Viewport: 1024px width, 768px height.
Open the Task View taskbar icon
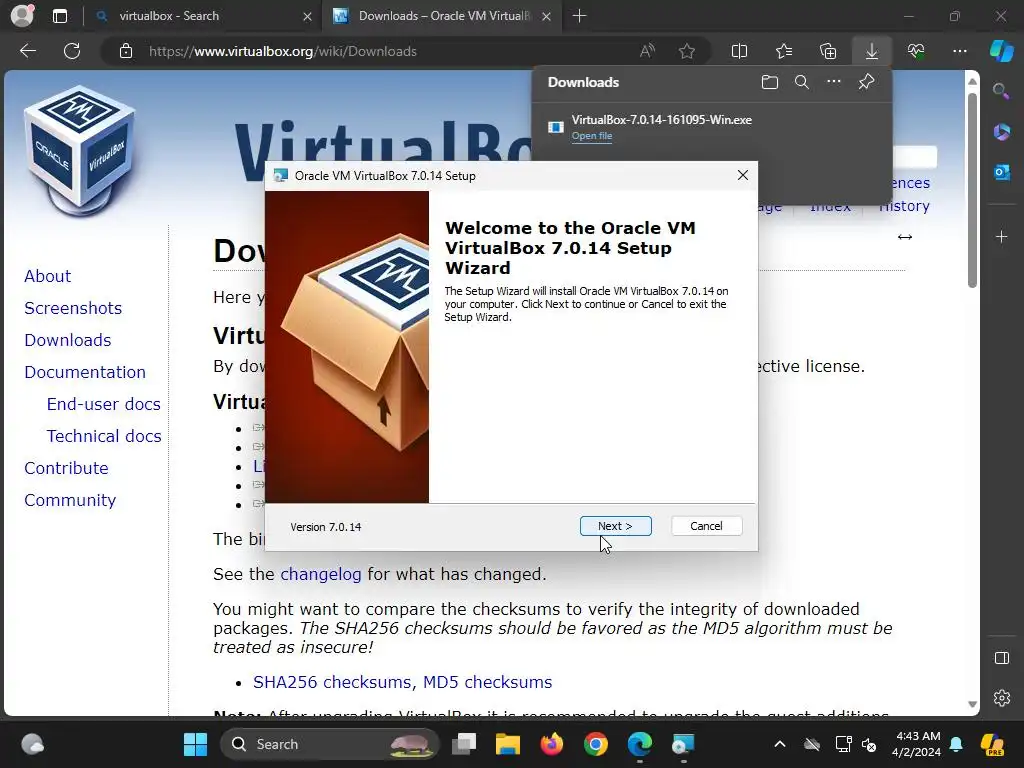click(x=464, y=744)
